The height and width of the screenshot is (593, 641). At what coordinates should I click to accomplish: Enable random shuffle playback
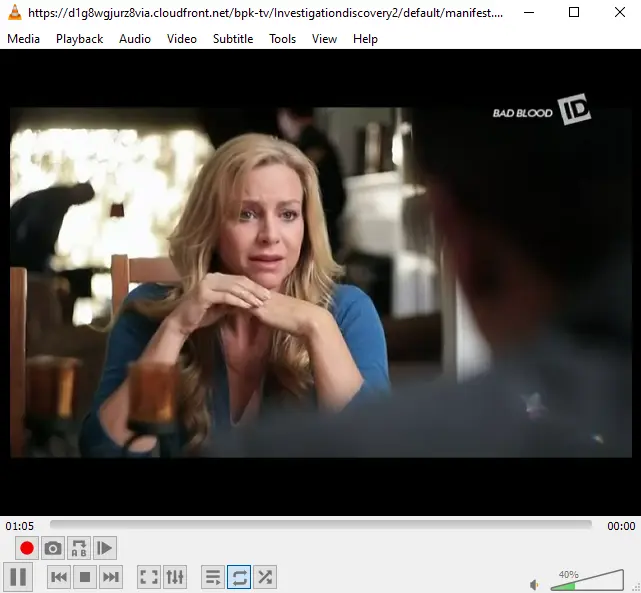[265, 577]
